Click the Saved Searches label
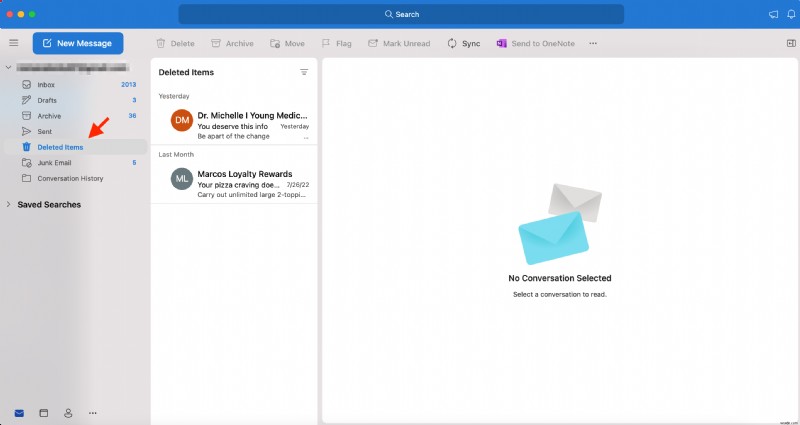This screenshot has height=425, width=800. point(49,205)
